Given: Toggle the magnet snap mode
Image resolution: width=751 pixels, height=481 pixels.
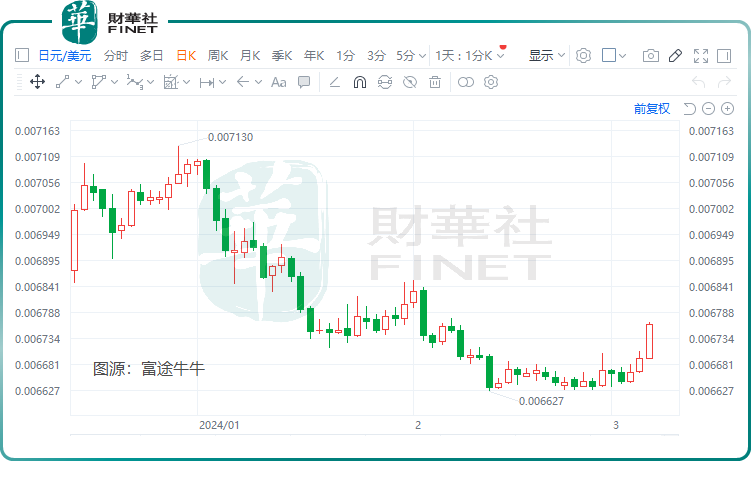Looking at the screenshot, I should (360, 82).
